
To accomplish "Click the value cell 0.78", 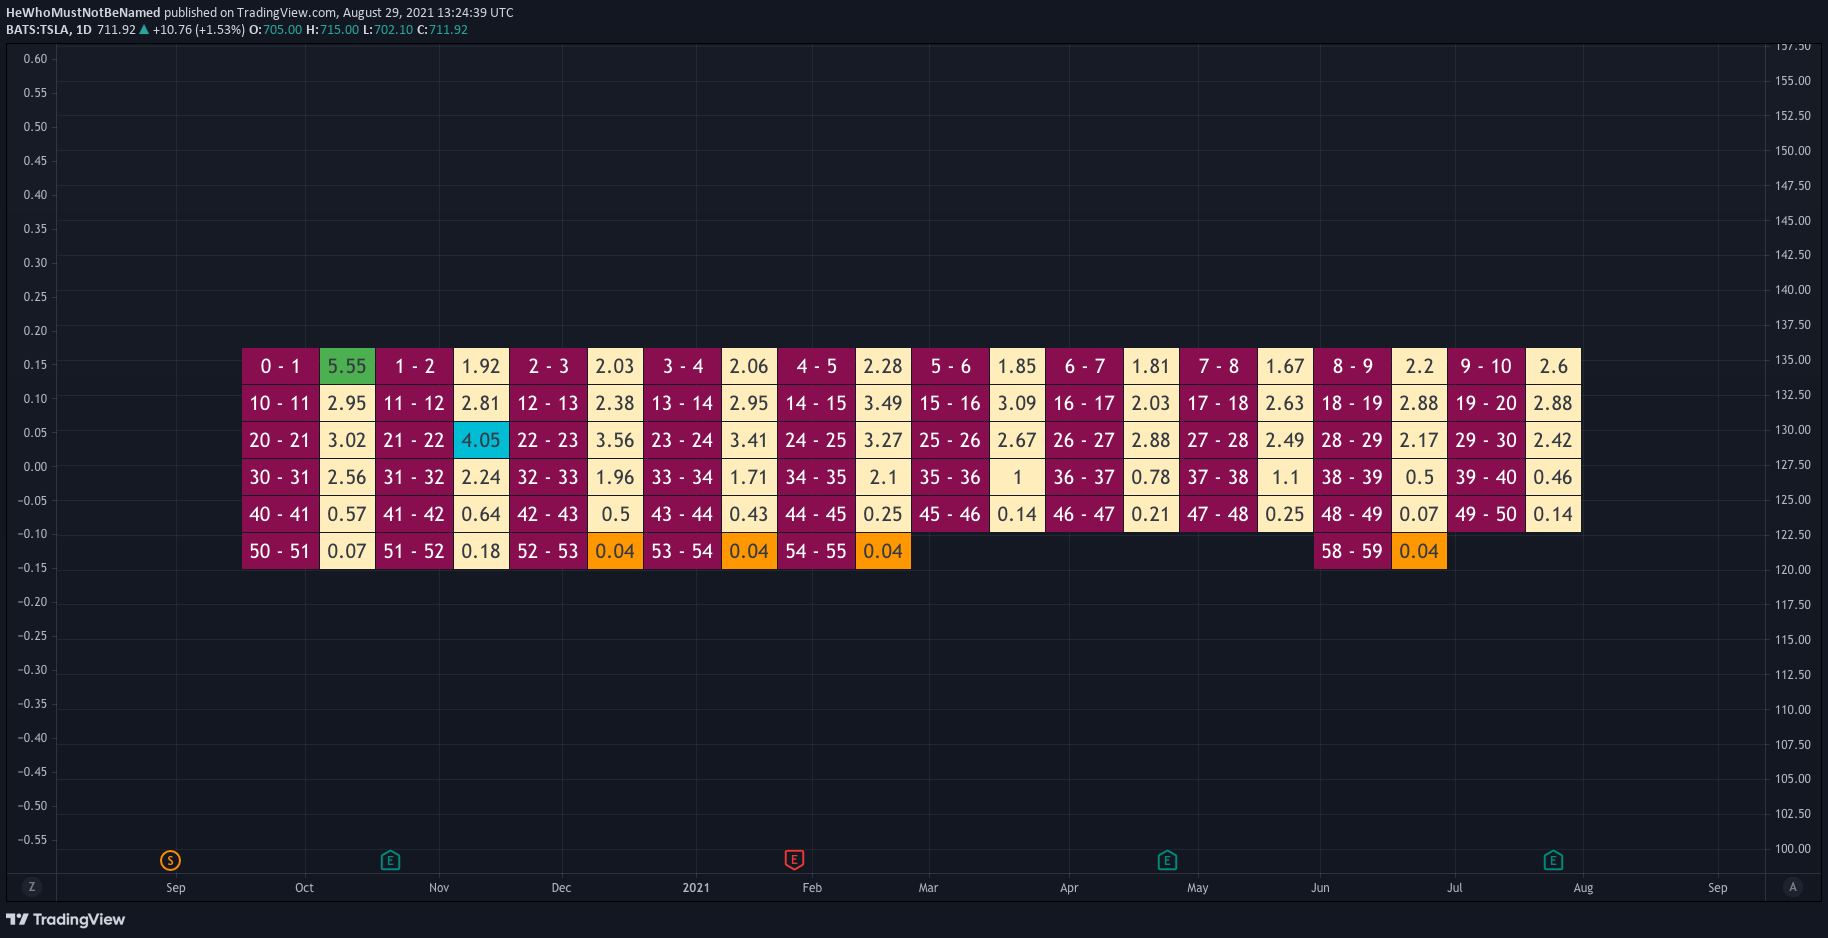I will [x=1151, y=477].
